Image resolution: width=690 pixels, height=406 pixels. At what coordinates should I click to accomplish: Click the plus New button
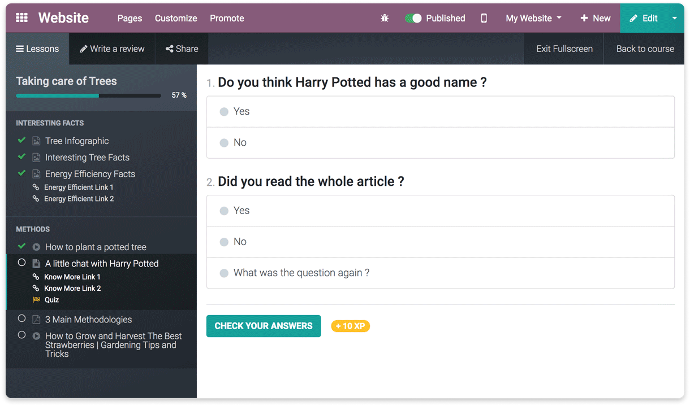[595, 18]
